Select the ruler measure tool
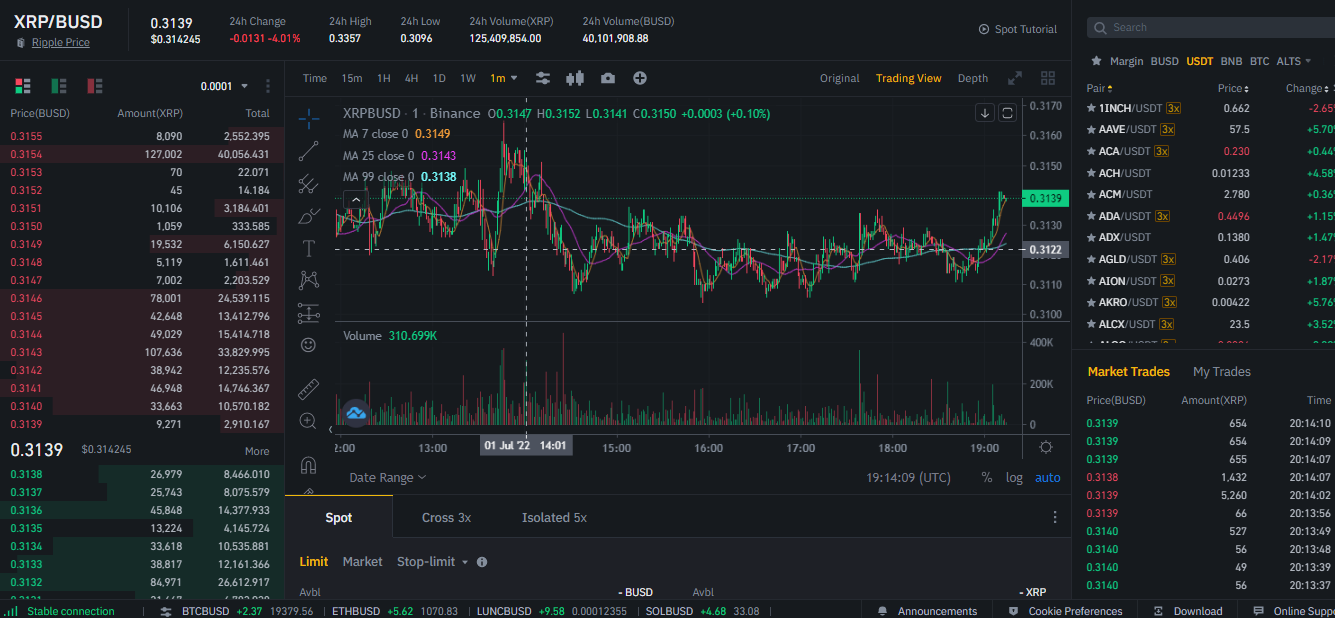Viewport: 1335px width, 618px height. coord(308,389)
